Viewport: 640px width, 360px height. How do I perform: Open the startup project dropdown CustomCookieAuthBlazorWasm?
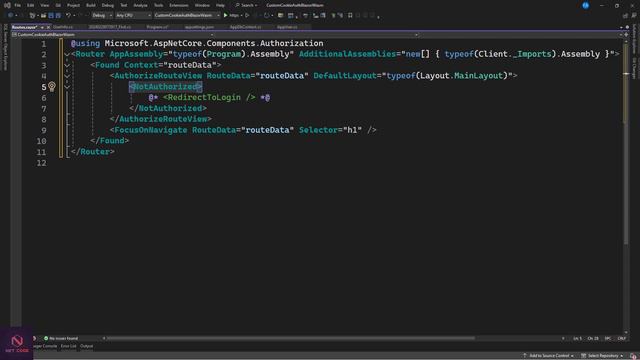(187, 16)
